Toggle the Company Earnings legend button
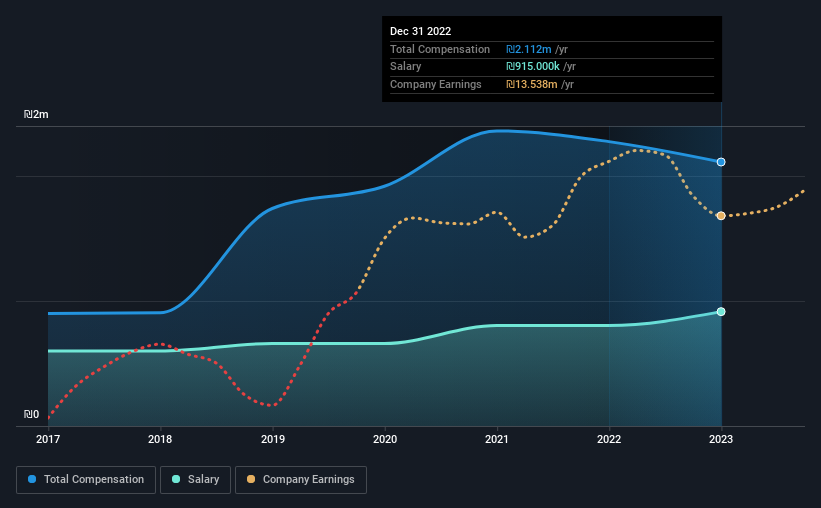 point(301,480)
